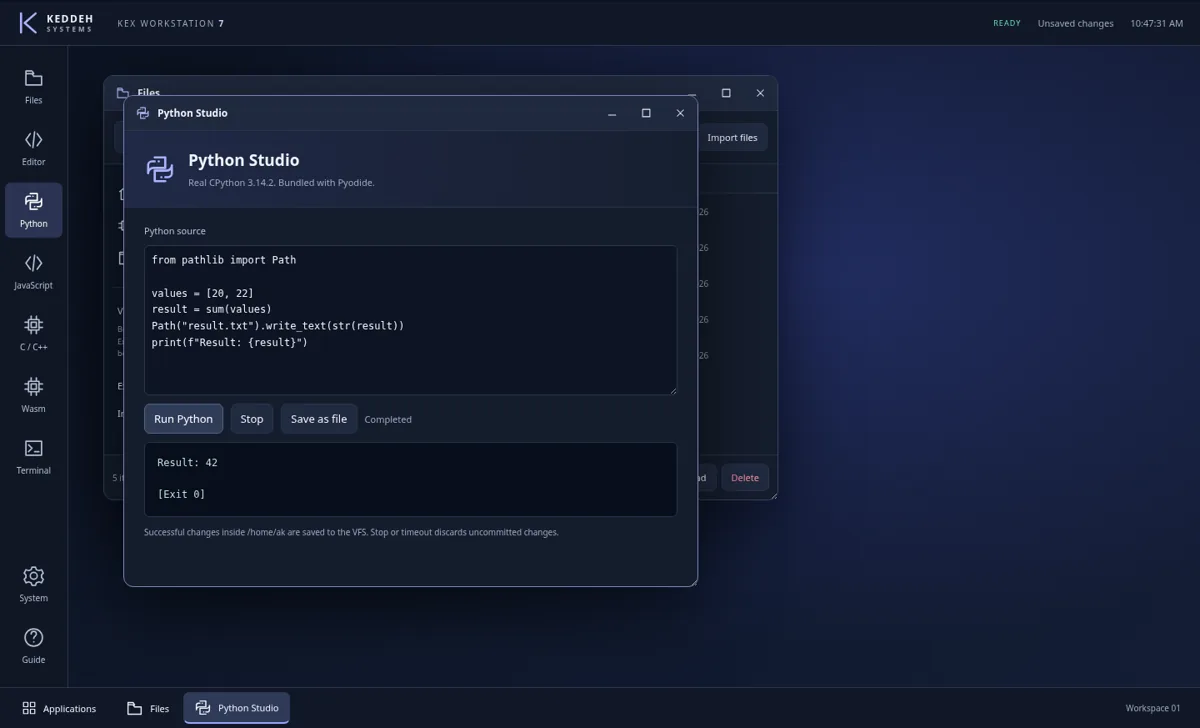Click the Files window title bar folder icon
The height and width of the screenshot is (728, 1200).
click(123, 93)
